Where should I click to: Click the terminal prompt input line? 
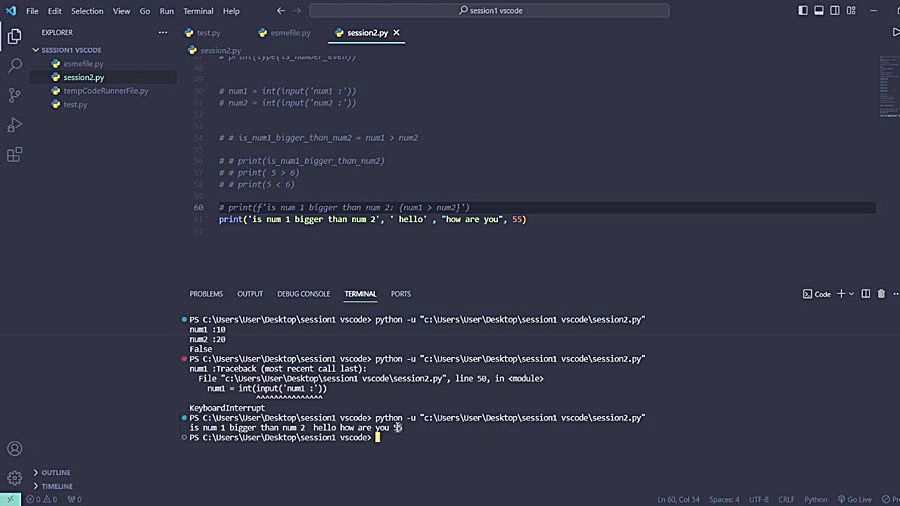tap(378, 437)
